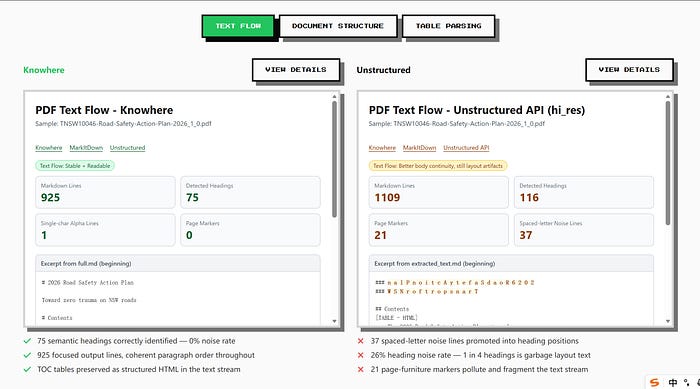Click right panel scroll up arrow
The width and height of the screenshot is (700, 389).
point(668,96)
